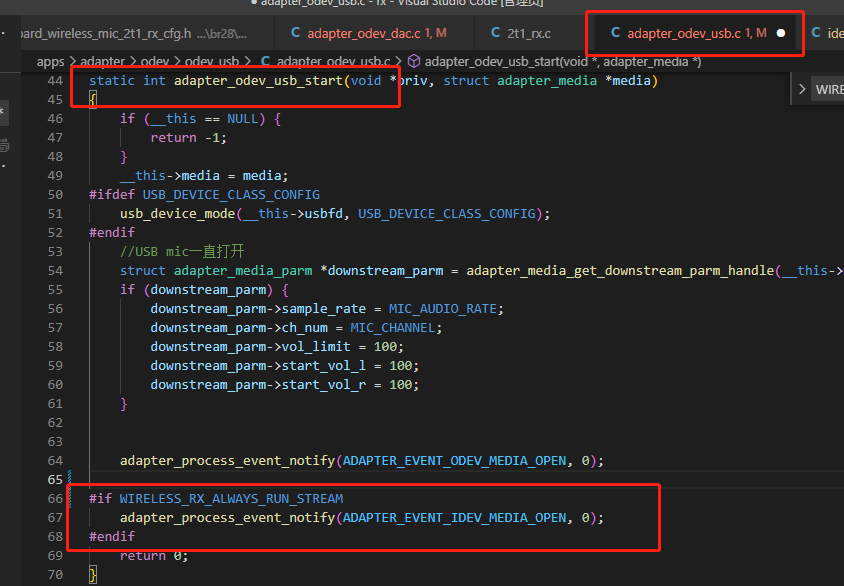Click C icon on adapter_odev_usb.c tab
The height and width of the screenshot is (586, 844).
(615, 33)
